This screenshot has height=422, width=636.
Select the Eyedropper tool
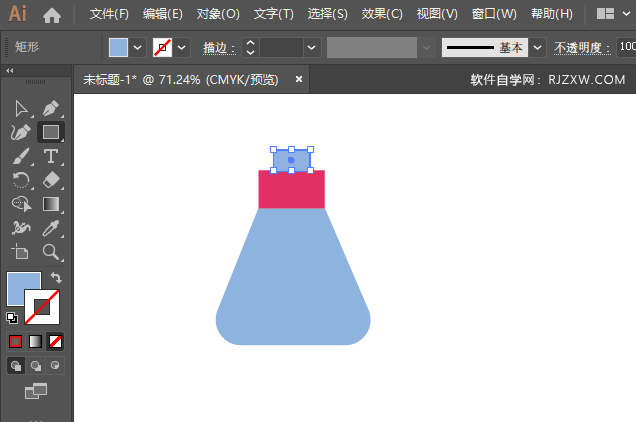51,228
